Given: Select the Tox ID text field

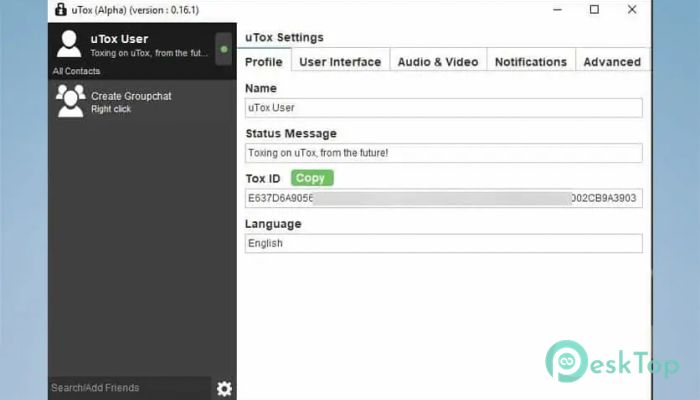Looking at the screenshot, I should [444, 198].
